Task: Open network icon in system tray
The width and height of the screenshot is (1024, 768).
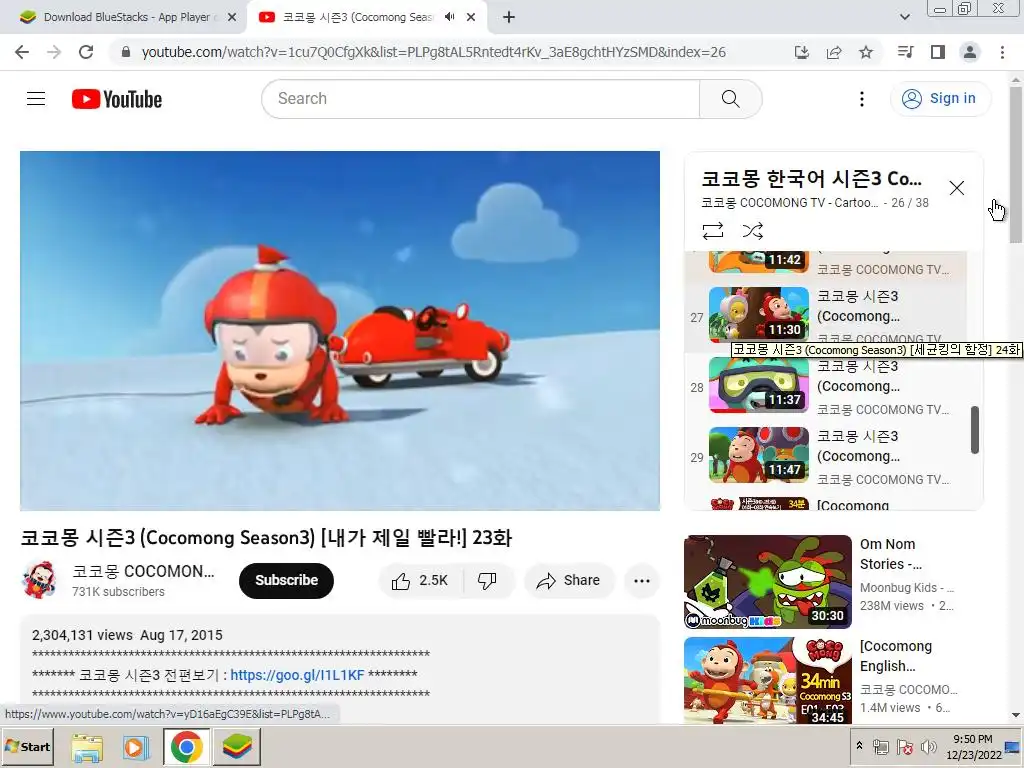Action: [x=881, y=747]
